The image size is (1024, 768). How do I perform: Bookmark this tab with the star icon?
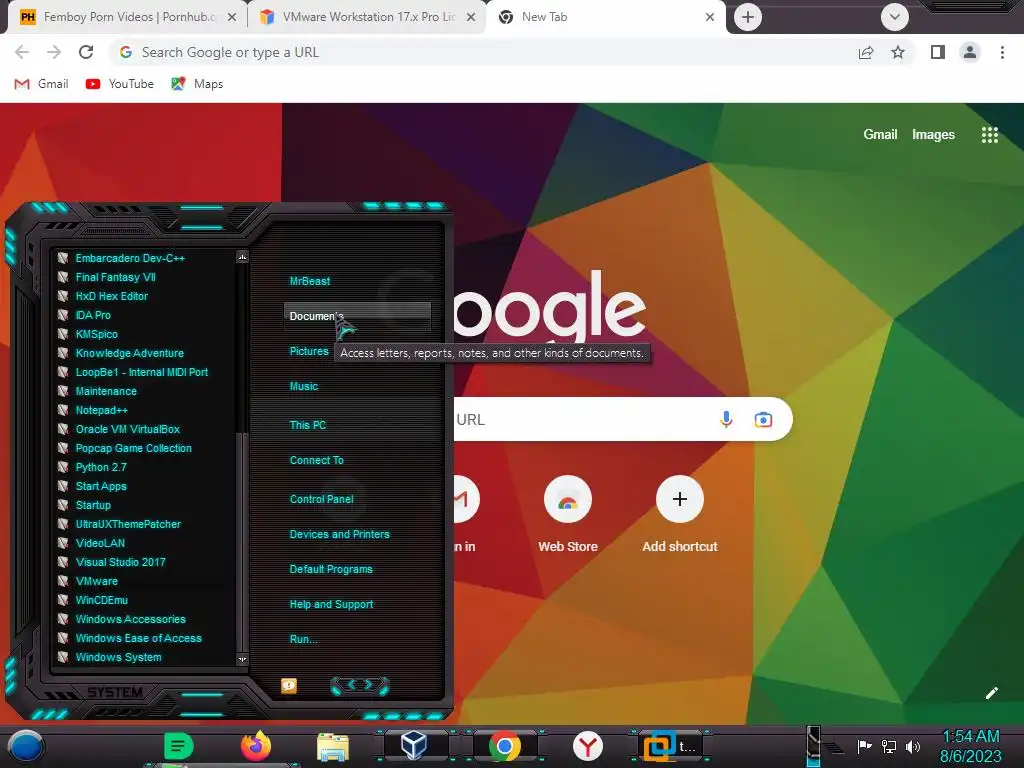coord(898,52)
